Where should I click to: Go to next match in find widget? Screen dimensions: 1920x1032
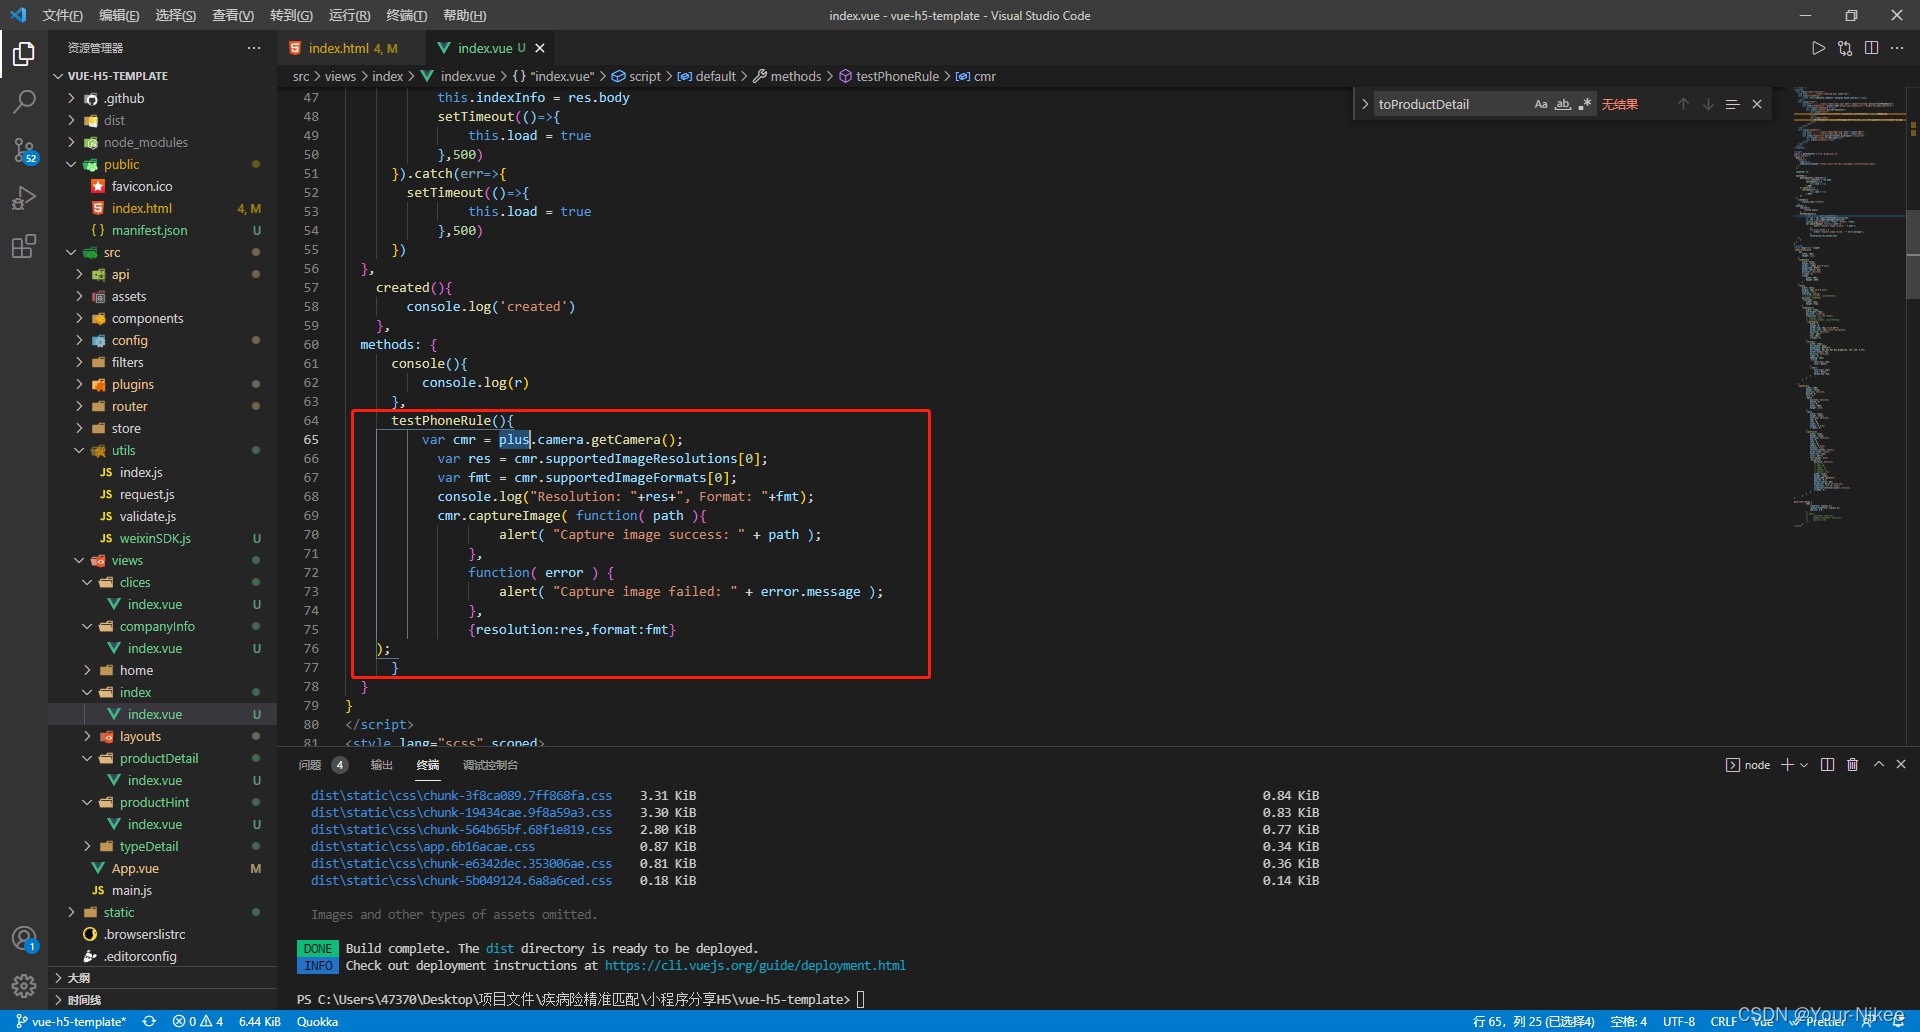click(1708, 104)
